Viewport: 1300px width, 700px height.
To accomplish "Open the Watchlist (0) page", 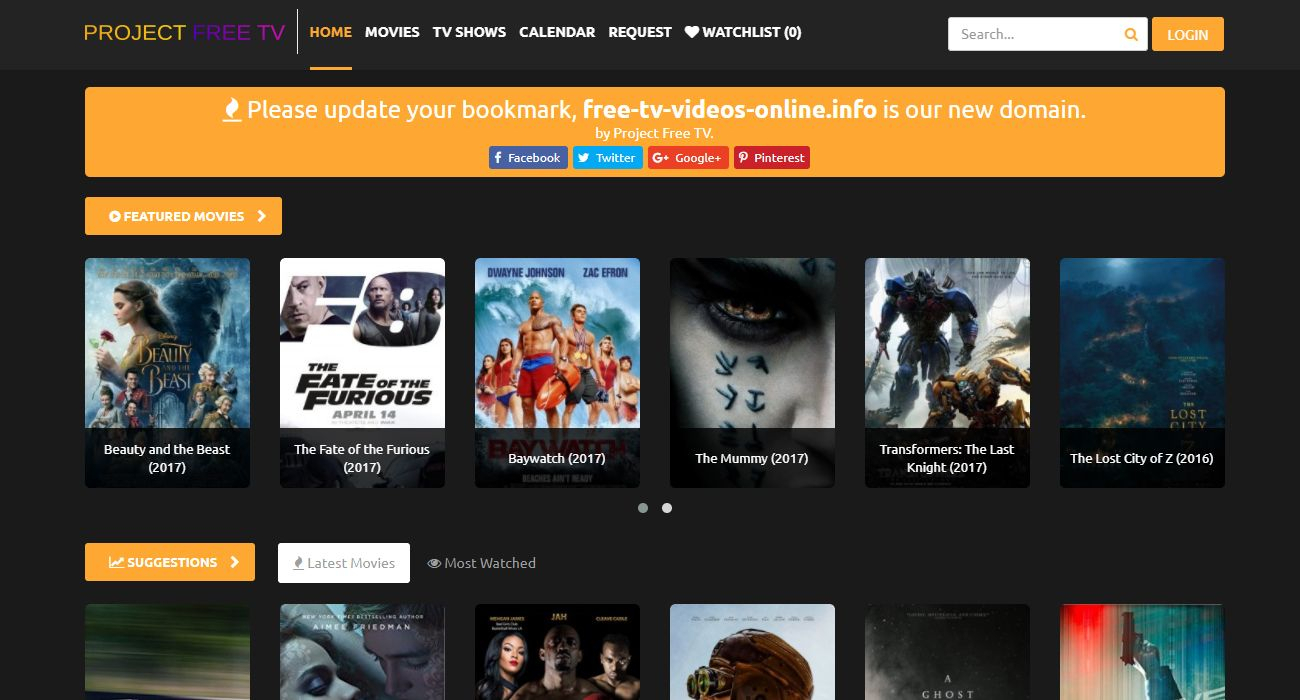I will [x=743, y=32].
